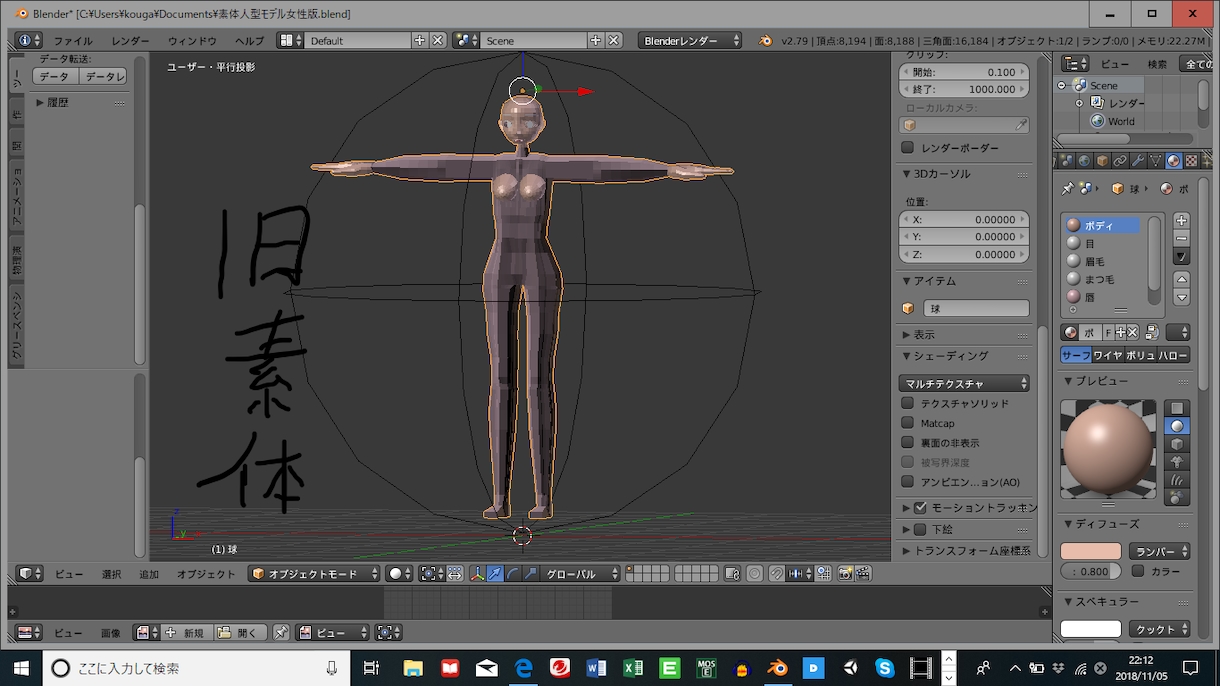Open the World properties tab icon

pos(1084,161)
